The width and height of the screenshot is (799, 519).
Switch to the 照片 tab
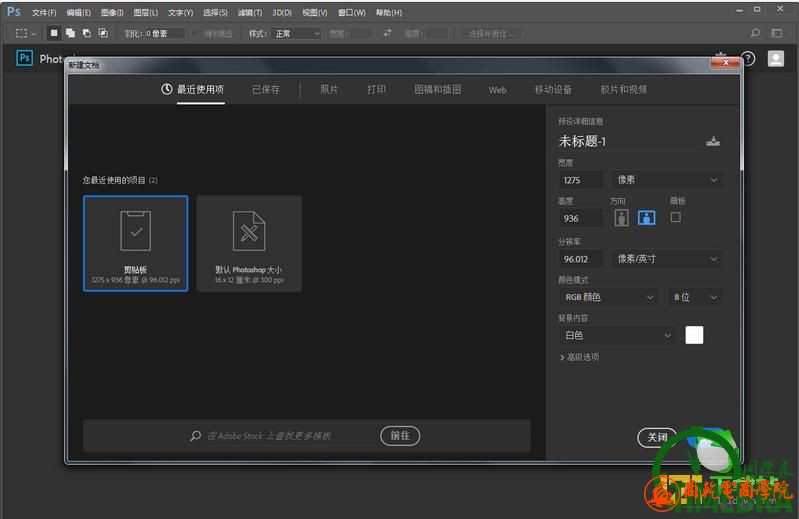329,90
